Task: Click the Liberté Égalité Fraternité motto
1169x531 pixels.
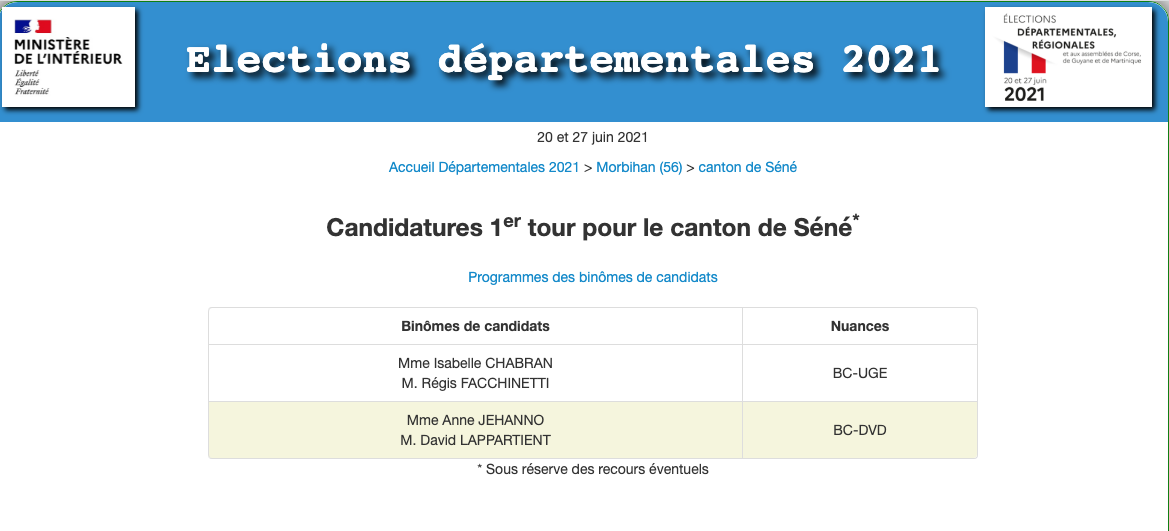Action: coord(32,83)
